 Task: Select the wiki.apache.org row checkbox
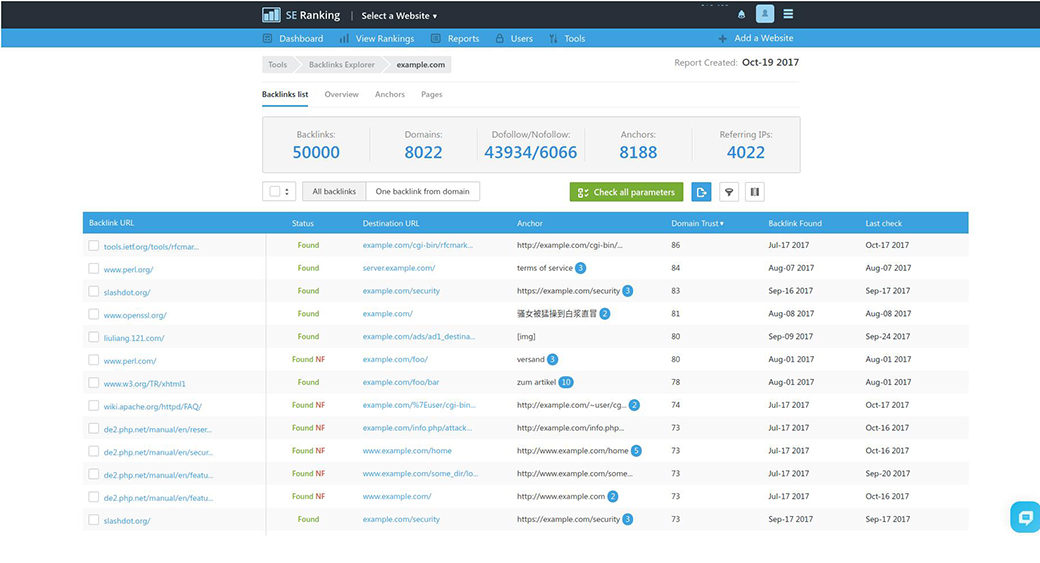point(94,406)
